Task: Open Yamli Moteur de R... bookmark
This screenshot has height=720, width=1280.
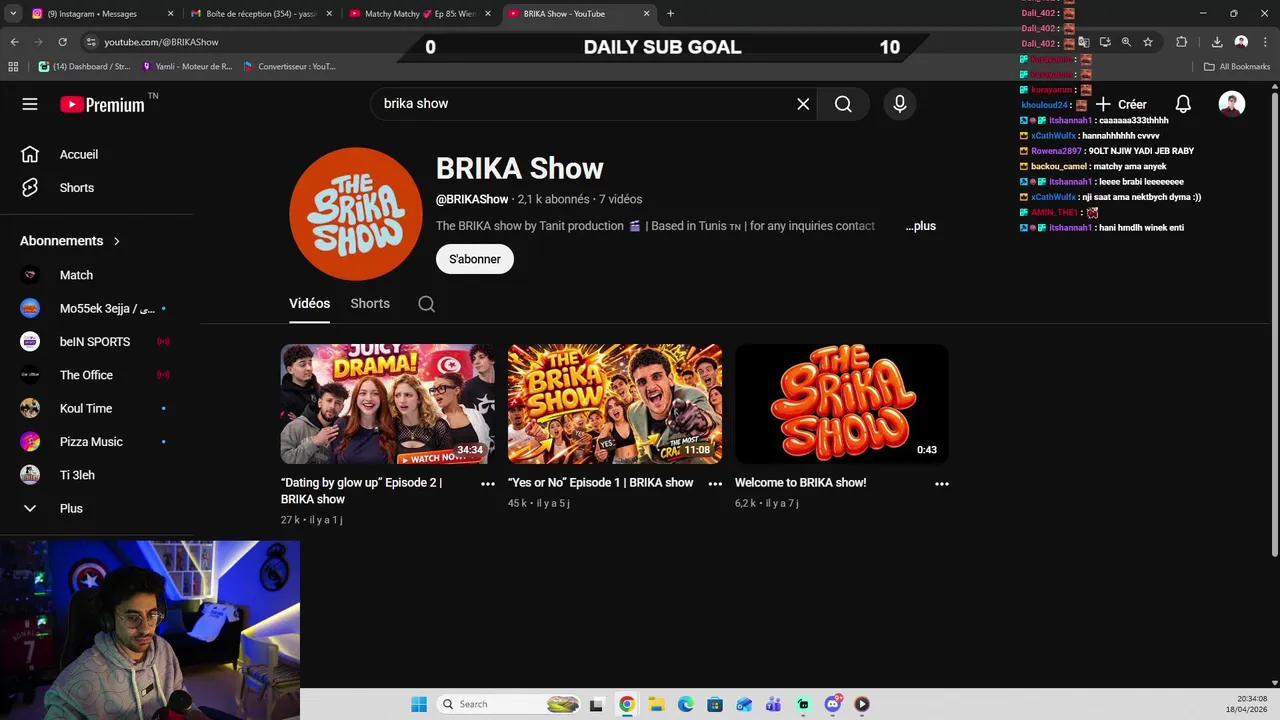Action: coord(187,67)
